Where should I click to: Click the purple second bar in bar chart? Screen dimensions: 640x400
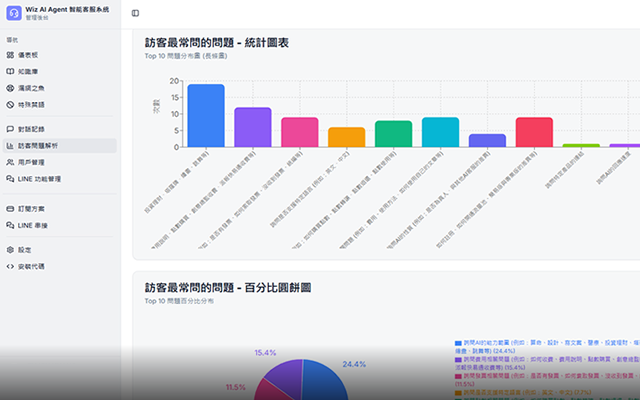(252, 127)
